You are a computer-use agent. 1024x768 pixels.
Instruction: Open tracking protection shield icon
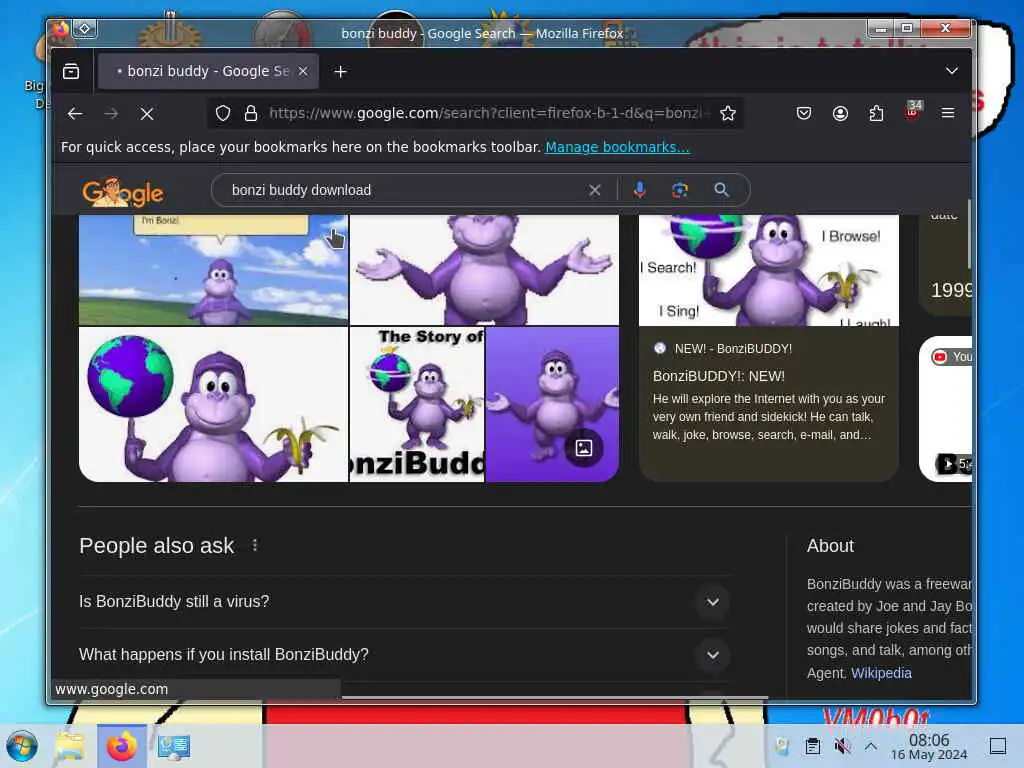(223, 114)
